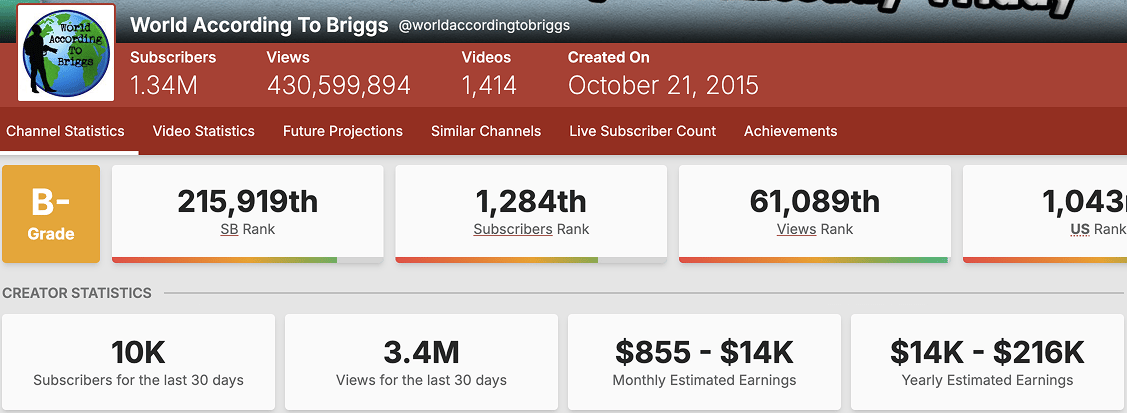
Task: Click the Views Rank gradient progress bar
Action: point(814,260)
